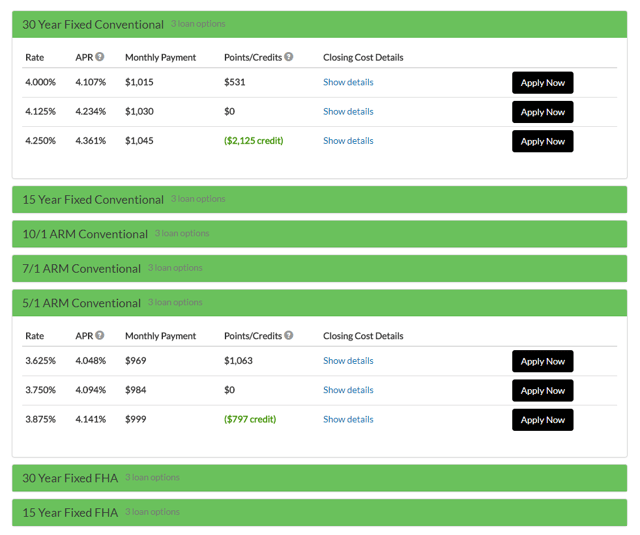The image size is (640, 535).
Task: Click the $1,030 monthly payment
Action: [x=139, y=111]
